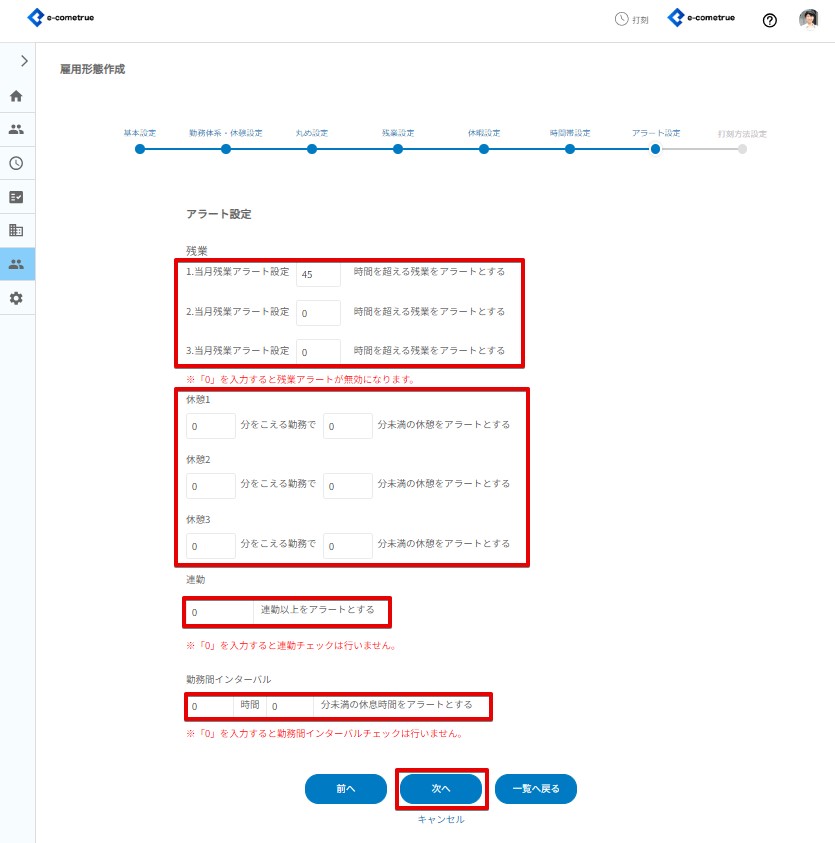Expand the sidebar with the chevron arrow

[24, 61]
